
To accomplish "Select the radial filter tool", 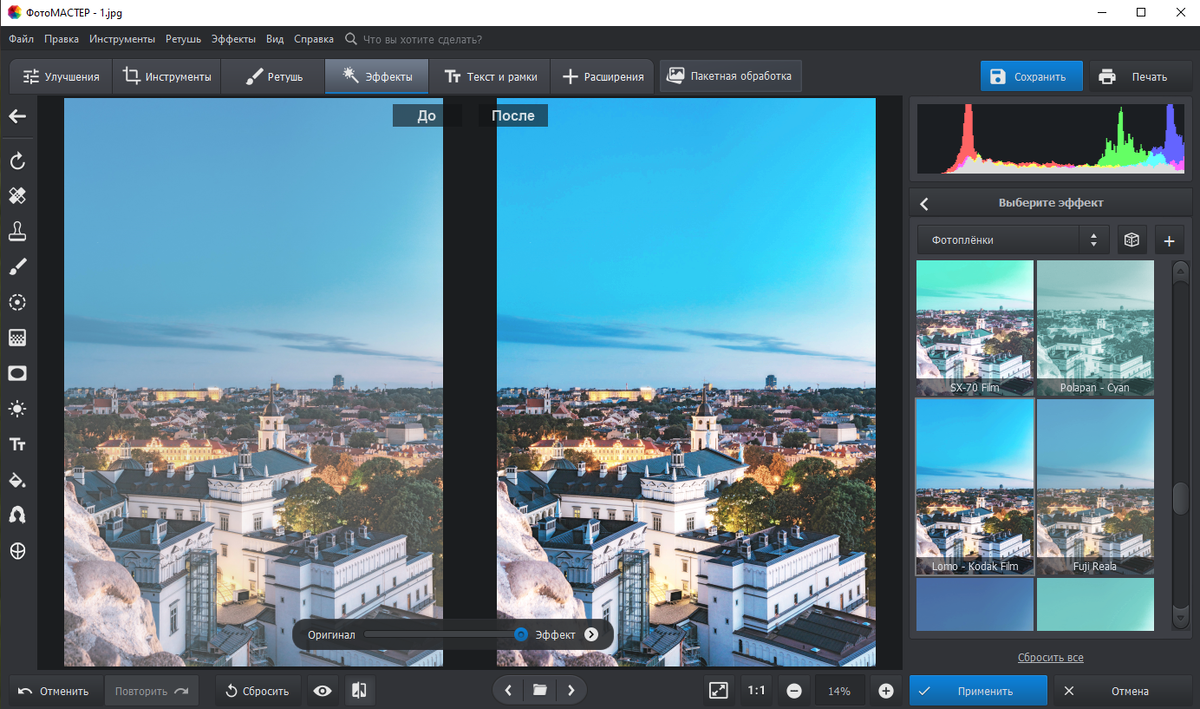I will [17, 302].
